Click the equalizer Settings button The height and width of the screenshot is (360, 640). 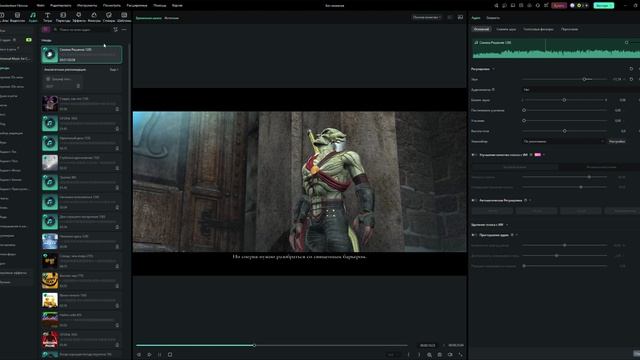pos(617,141)
